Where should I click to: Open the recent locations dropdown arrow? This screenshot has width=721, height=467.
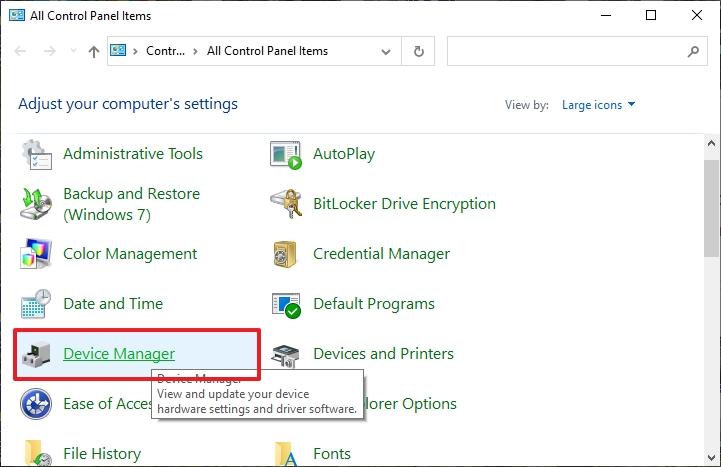click(73, 51)
